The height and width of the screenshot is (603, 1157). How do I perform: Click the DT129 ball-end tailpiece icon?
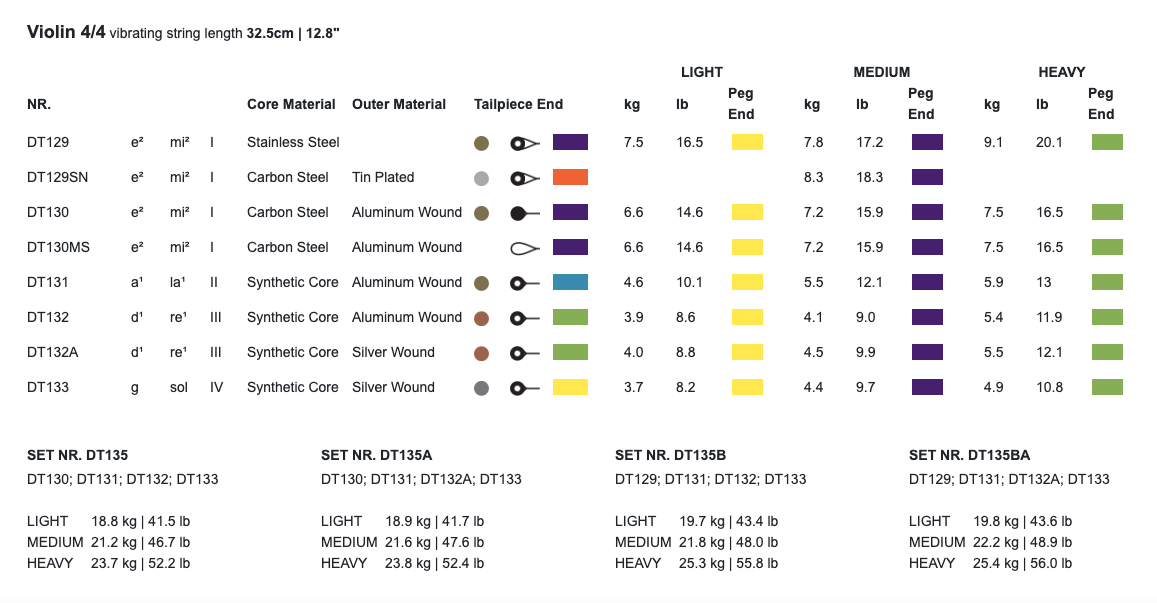point(525,143)
